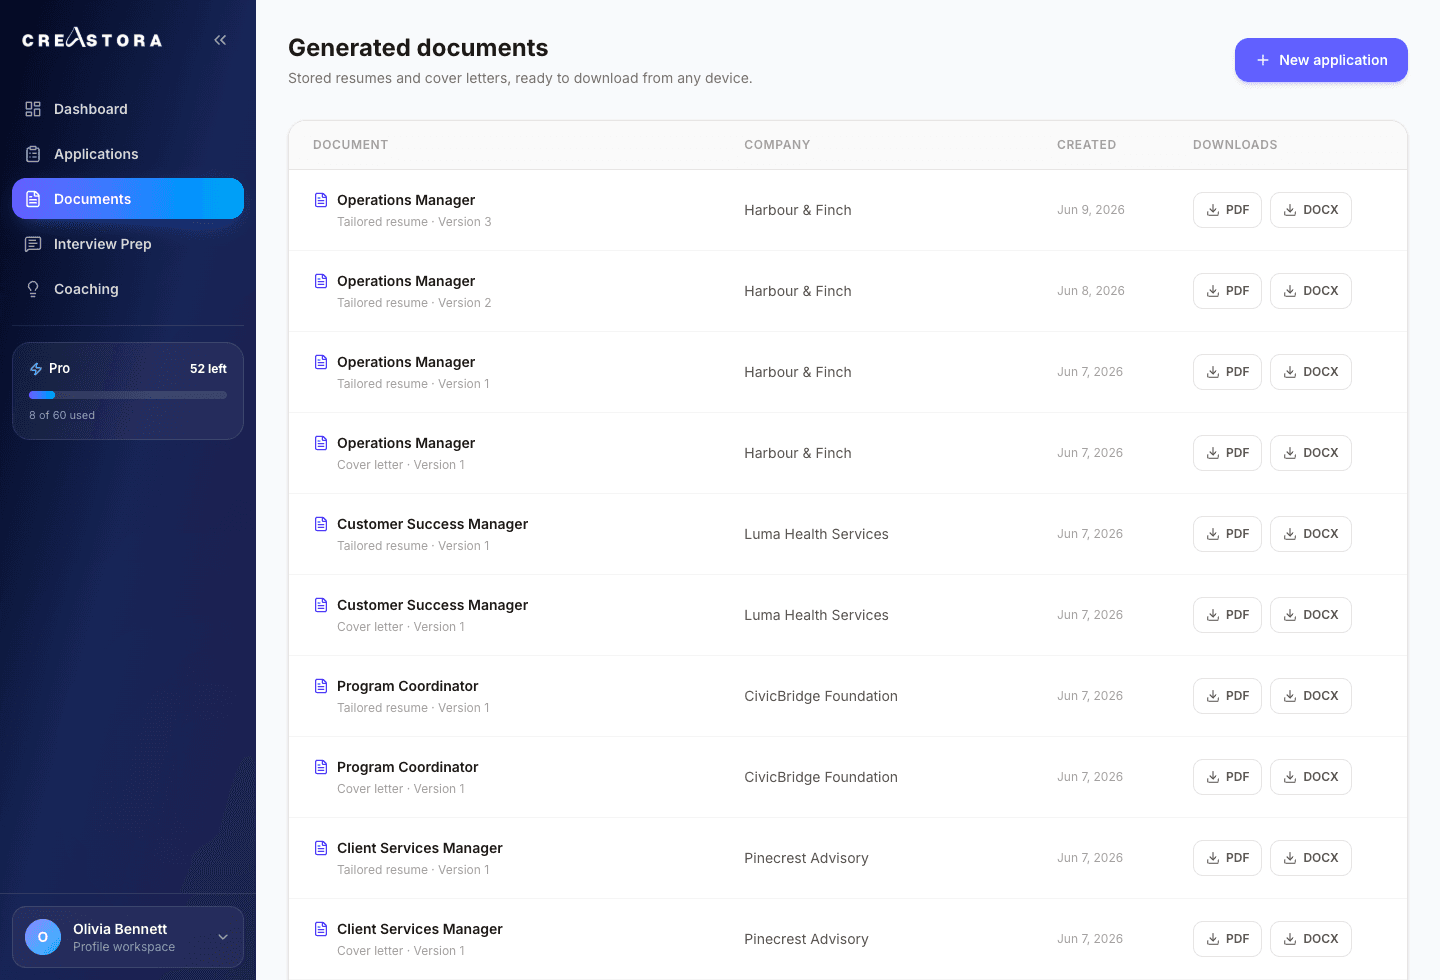Click the '8 of 60 used' text
Screen dimensions: 1440x980
(x=62, y=415)
